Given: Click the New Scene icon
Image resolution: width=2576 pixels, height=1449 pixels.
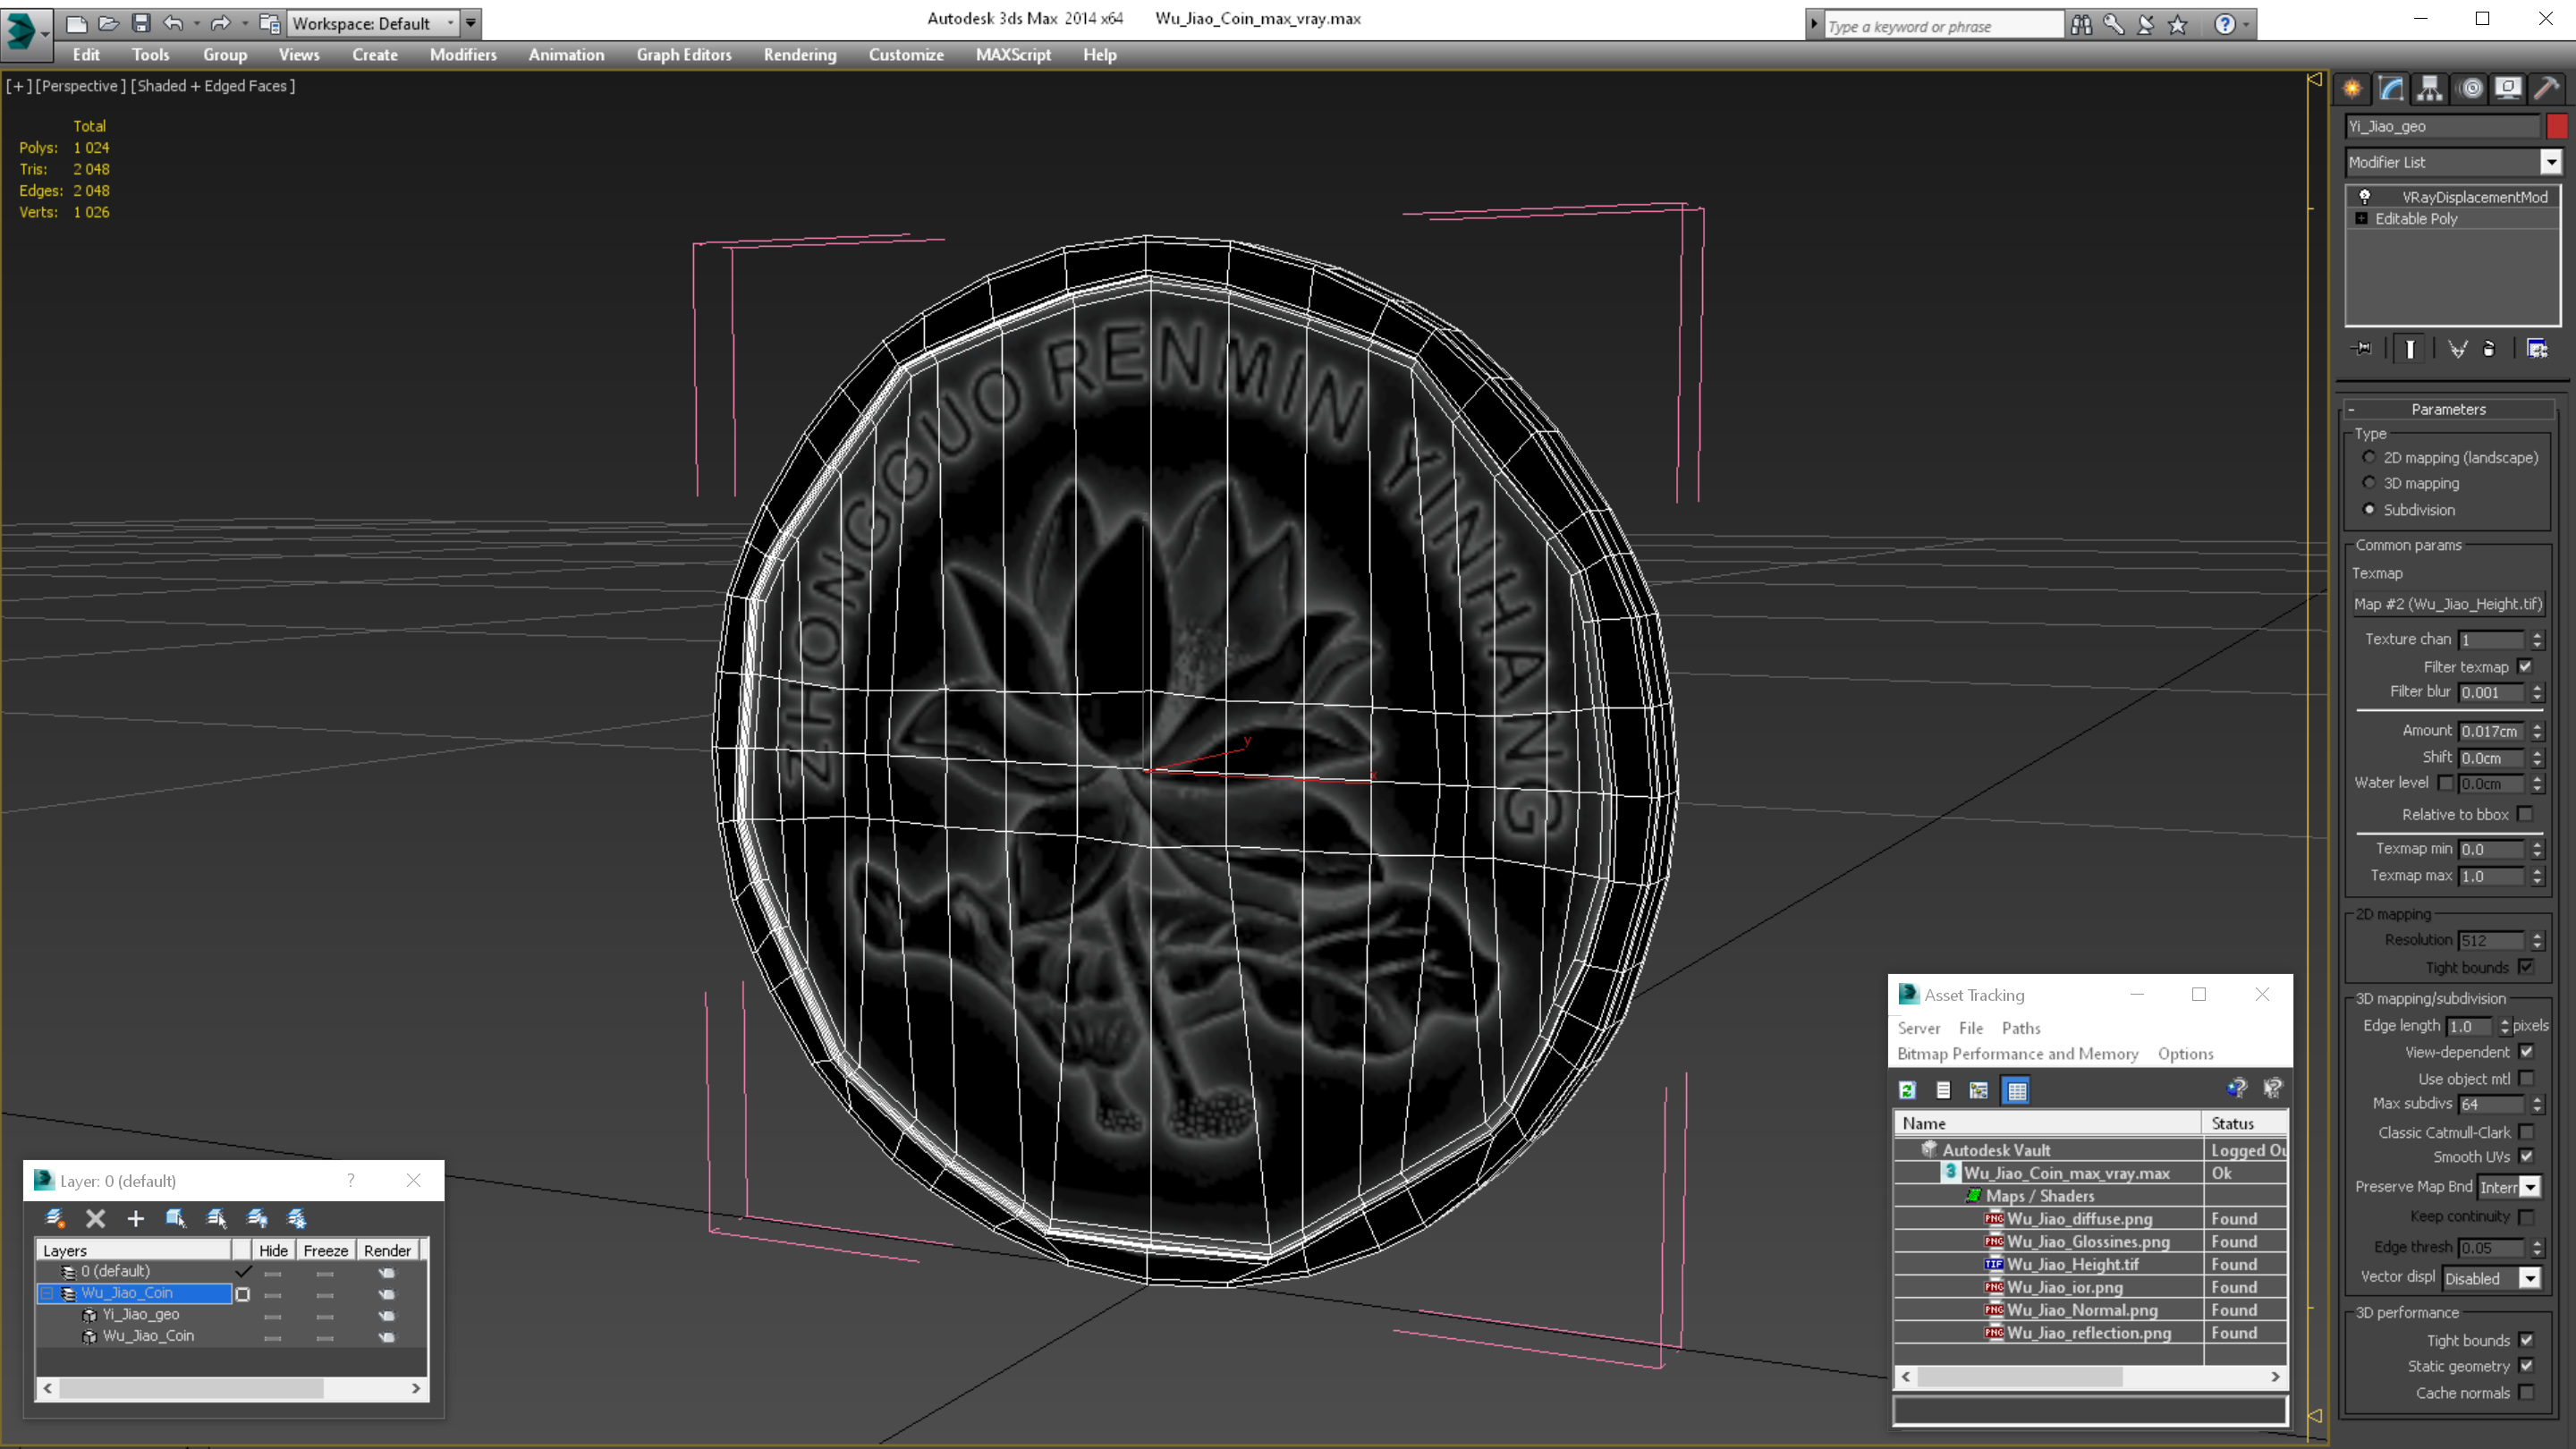Looking at the screenshot, I should [76, 23].
